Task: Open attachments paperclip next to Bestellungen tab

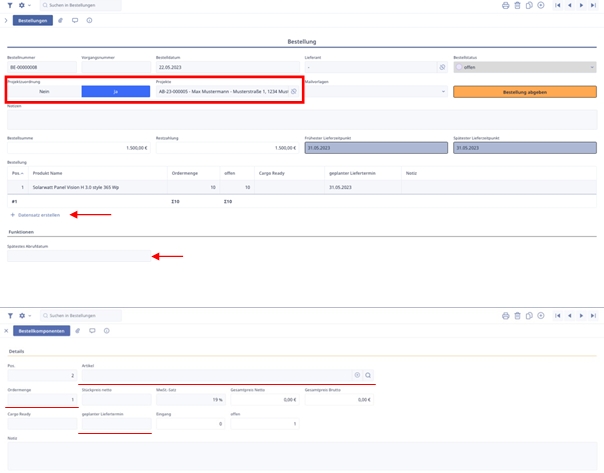Action: coord(60,20)
